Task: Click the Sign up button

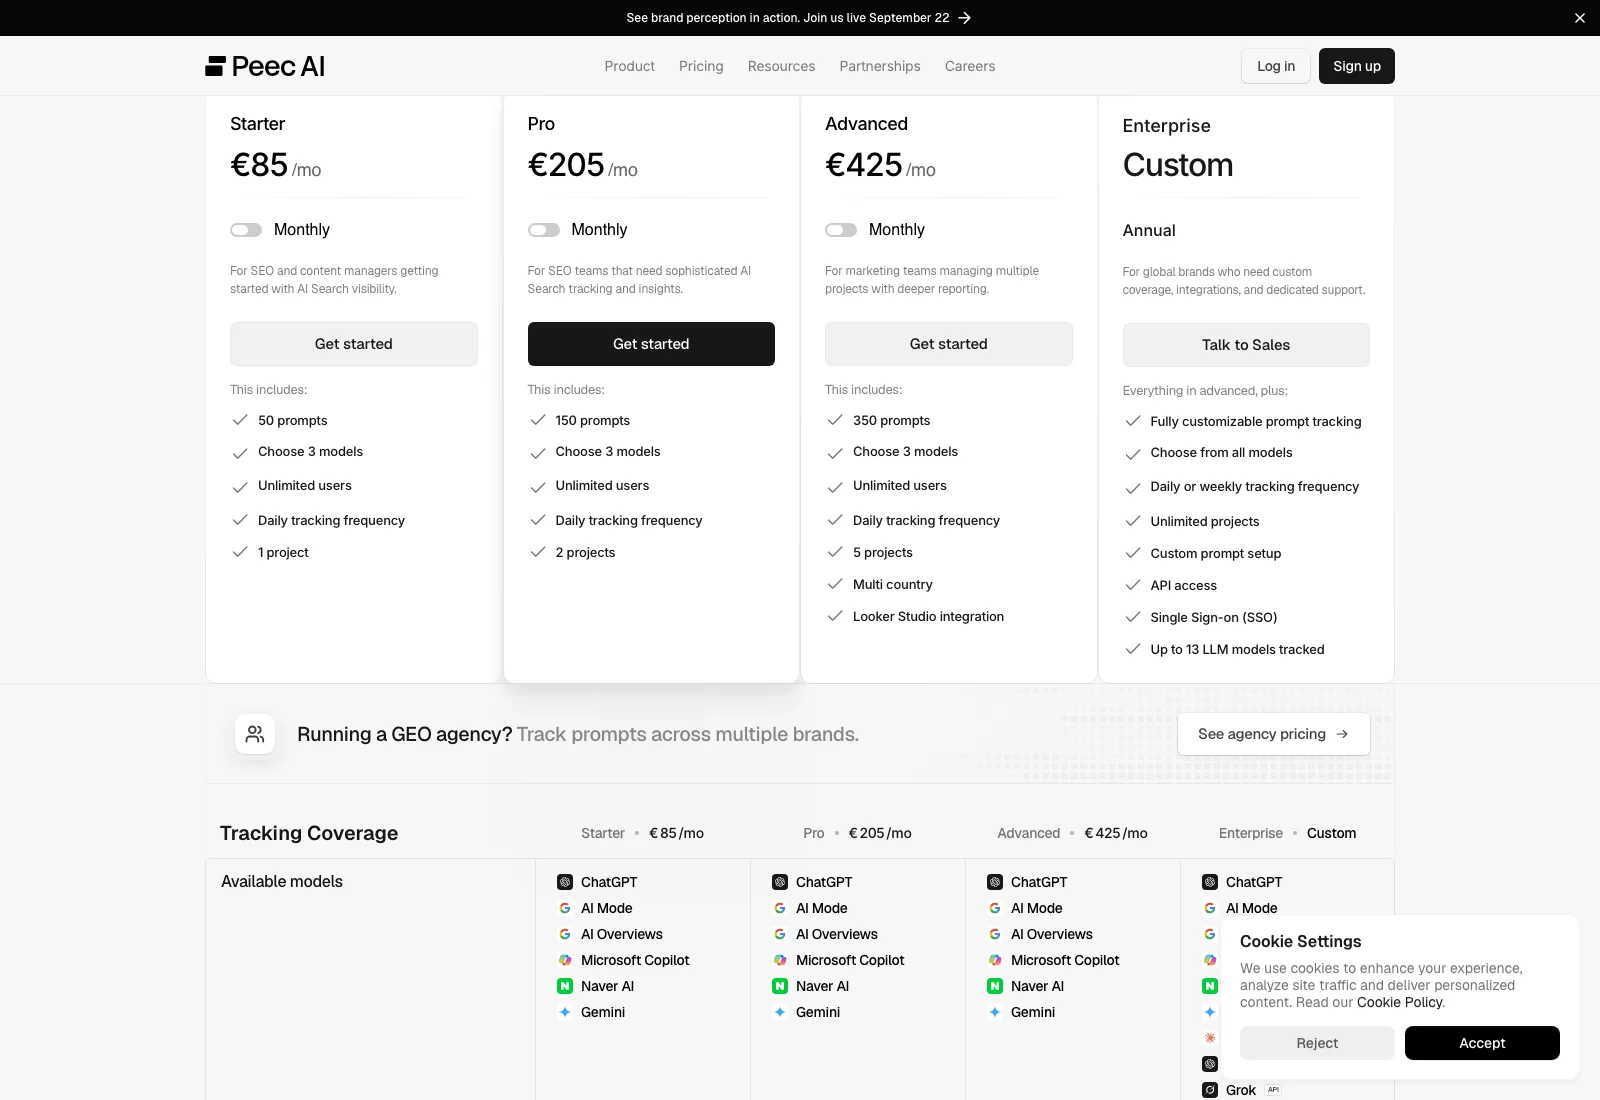Action: [x=1357, y=66]
